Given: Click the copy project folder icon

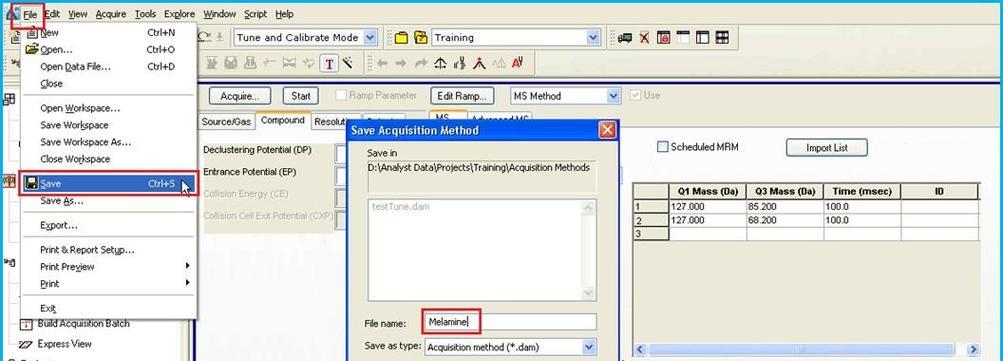Looking at the screenshot, I should point(420,38).
